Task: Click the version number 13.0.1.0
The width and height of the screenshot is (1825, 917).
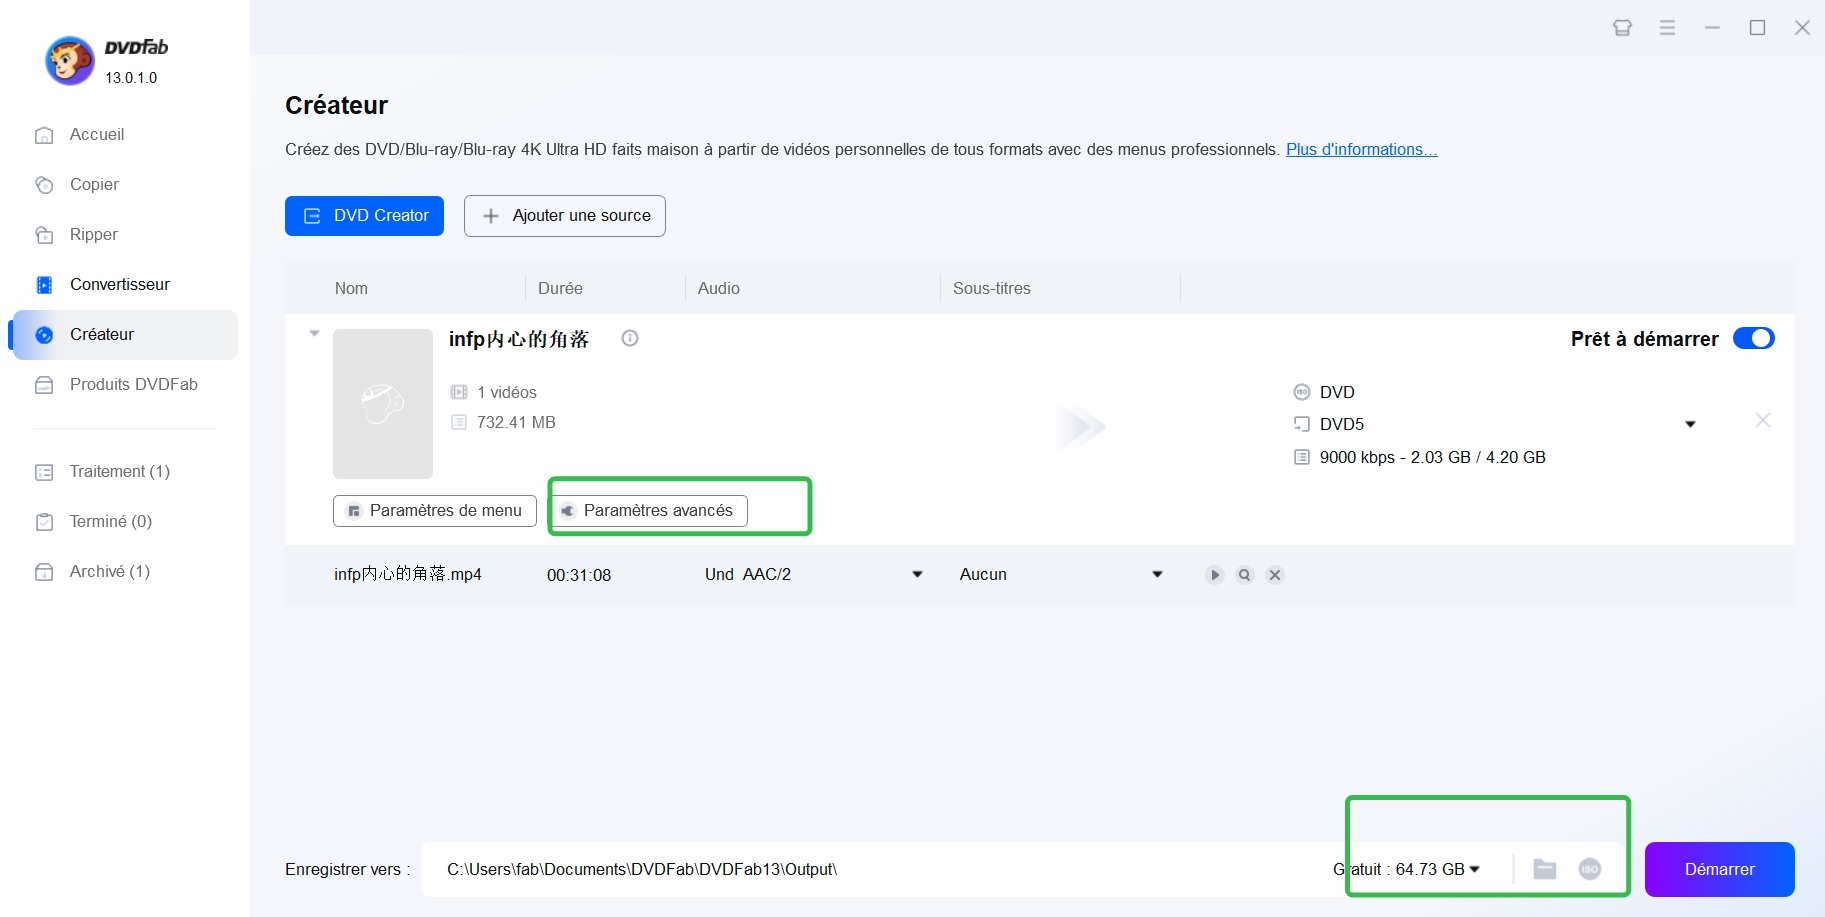Action: (x=131, y=78)
